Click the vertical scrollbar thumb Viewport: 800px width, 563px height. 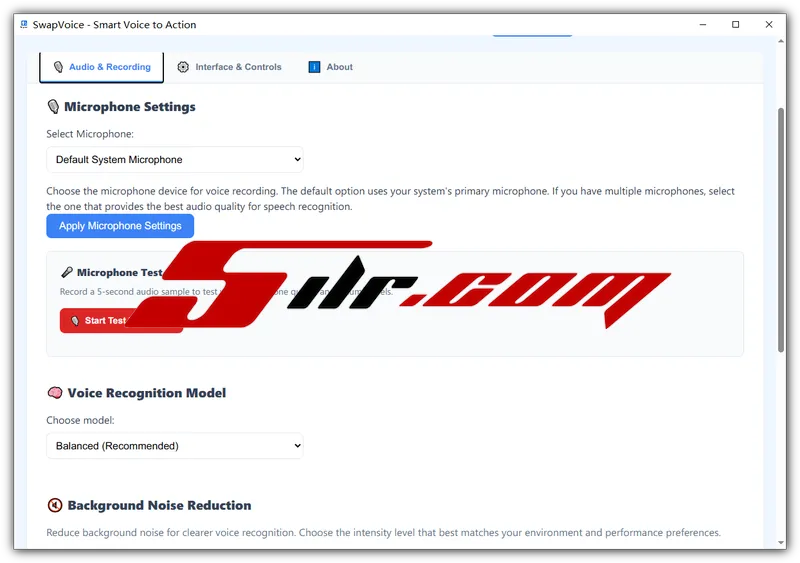click(781, 230)
